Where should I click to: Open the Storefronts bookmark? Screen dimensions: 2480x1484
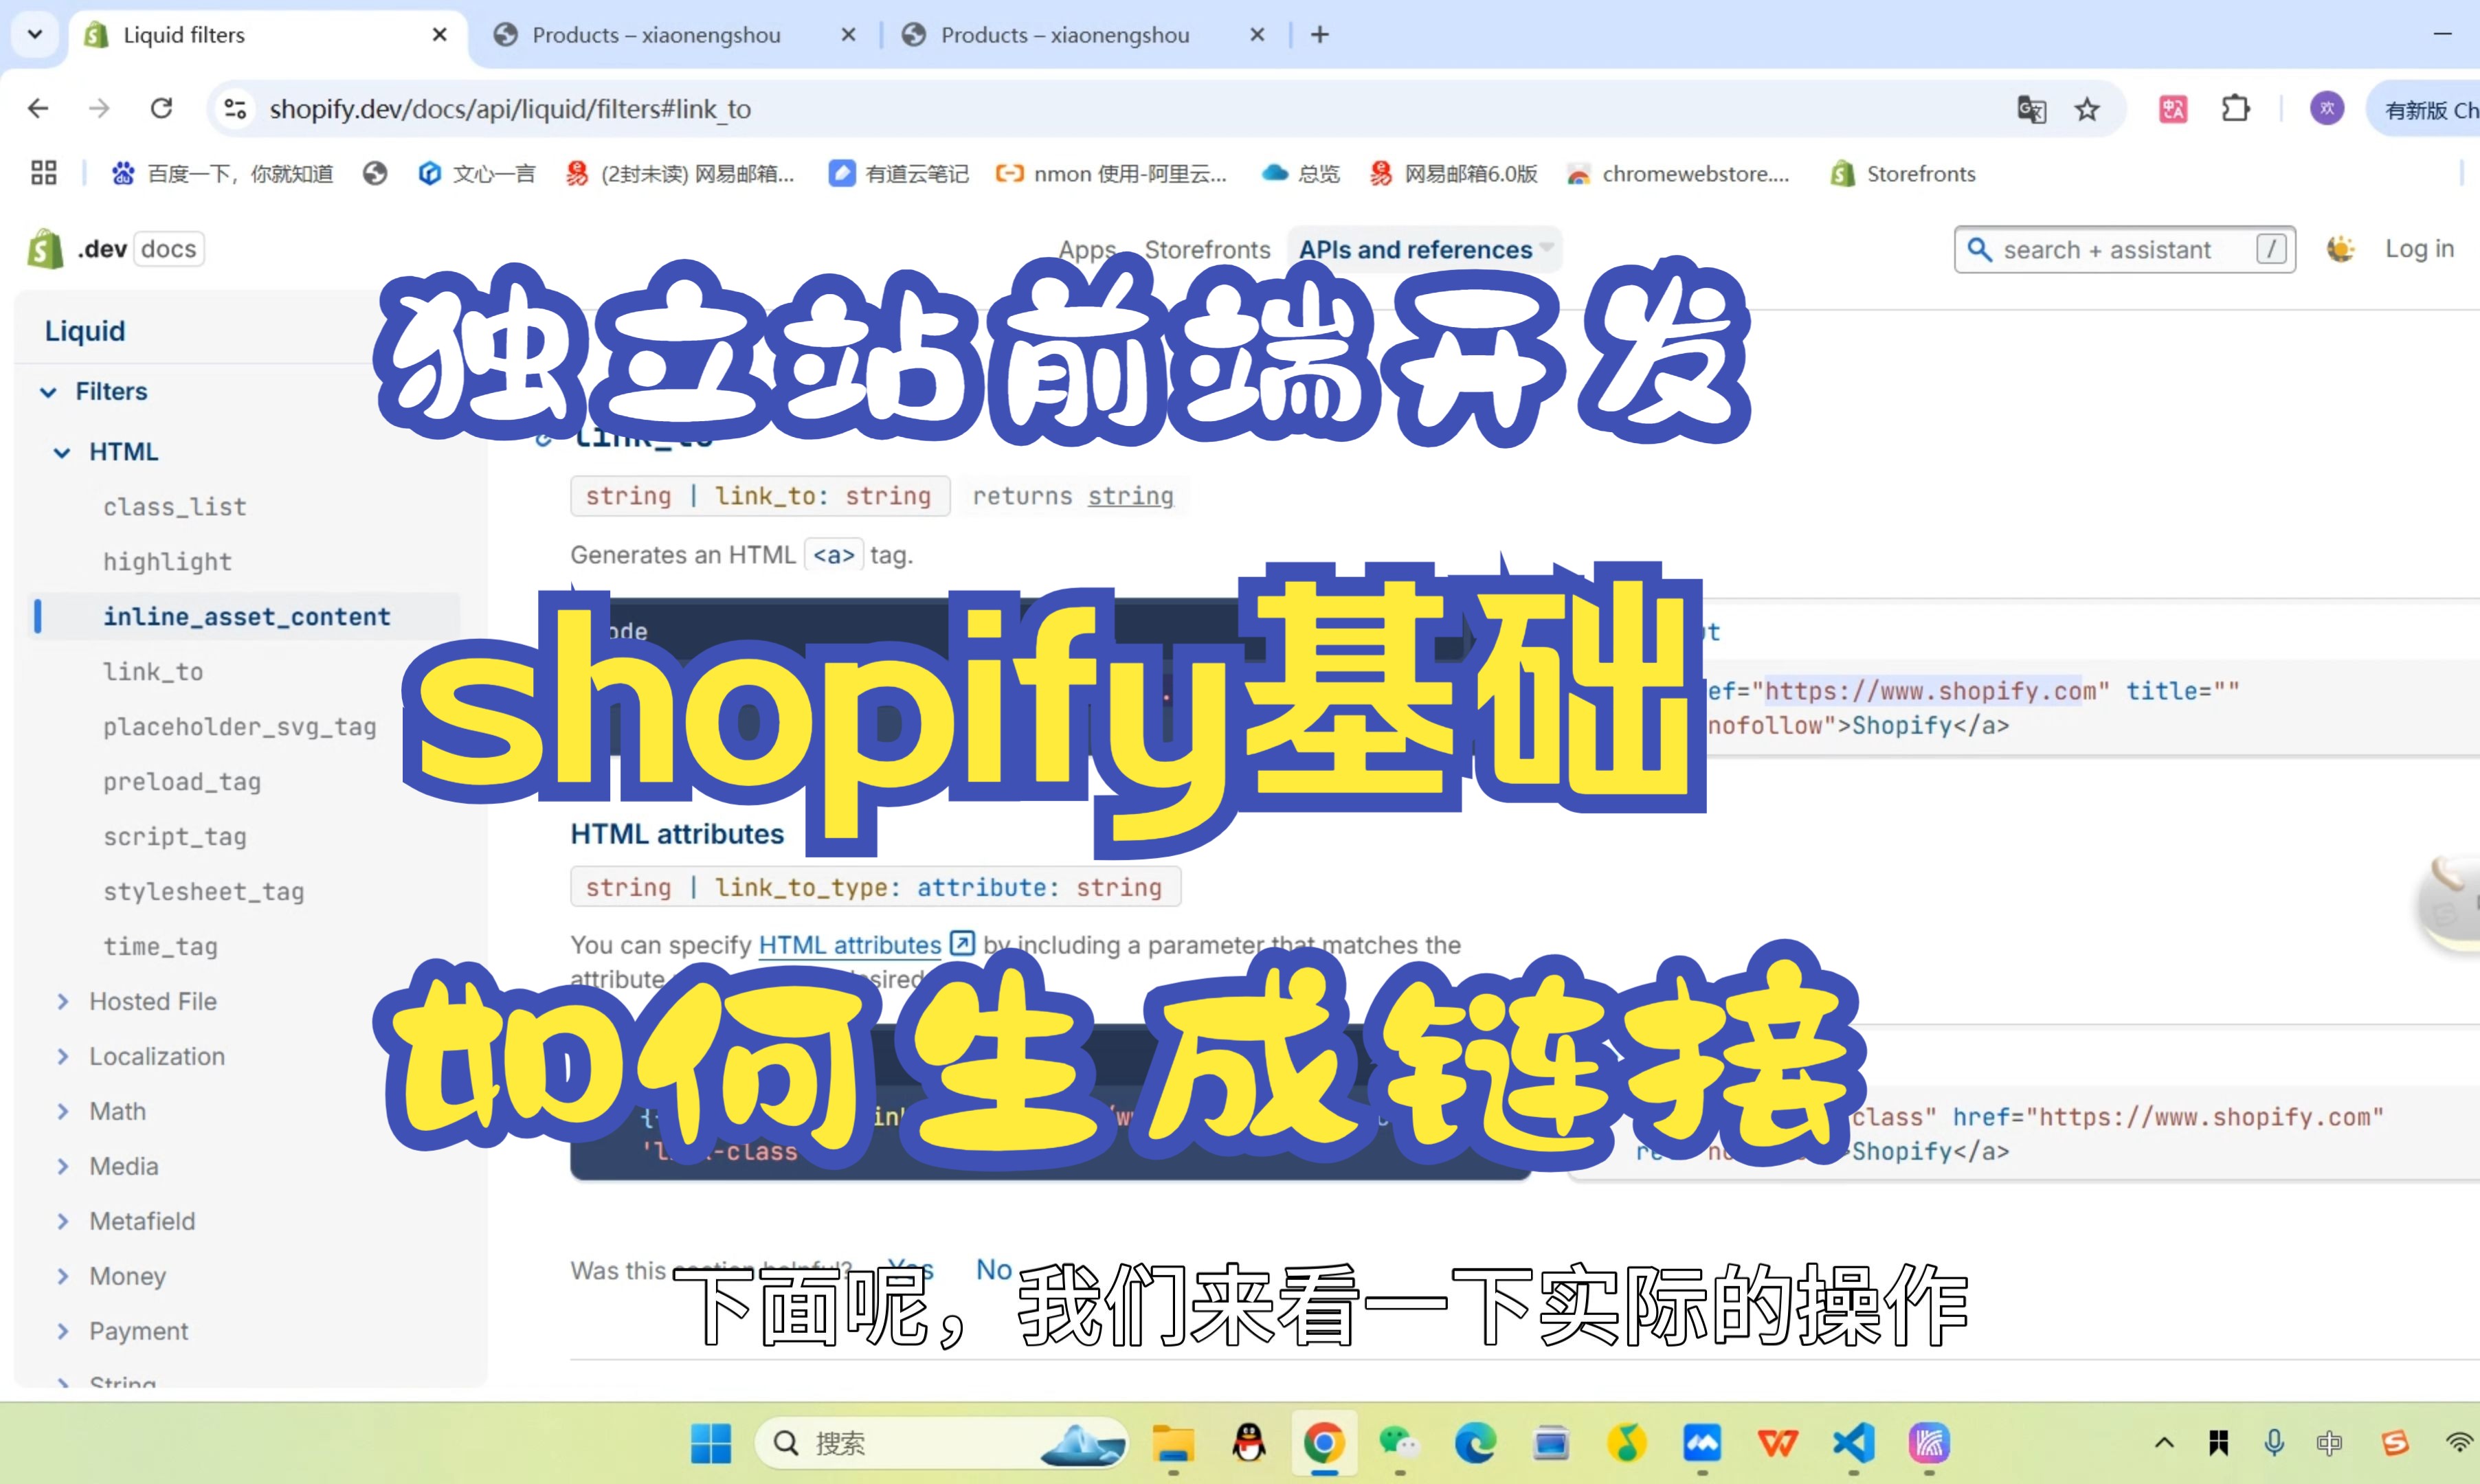1903,174
